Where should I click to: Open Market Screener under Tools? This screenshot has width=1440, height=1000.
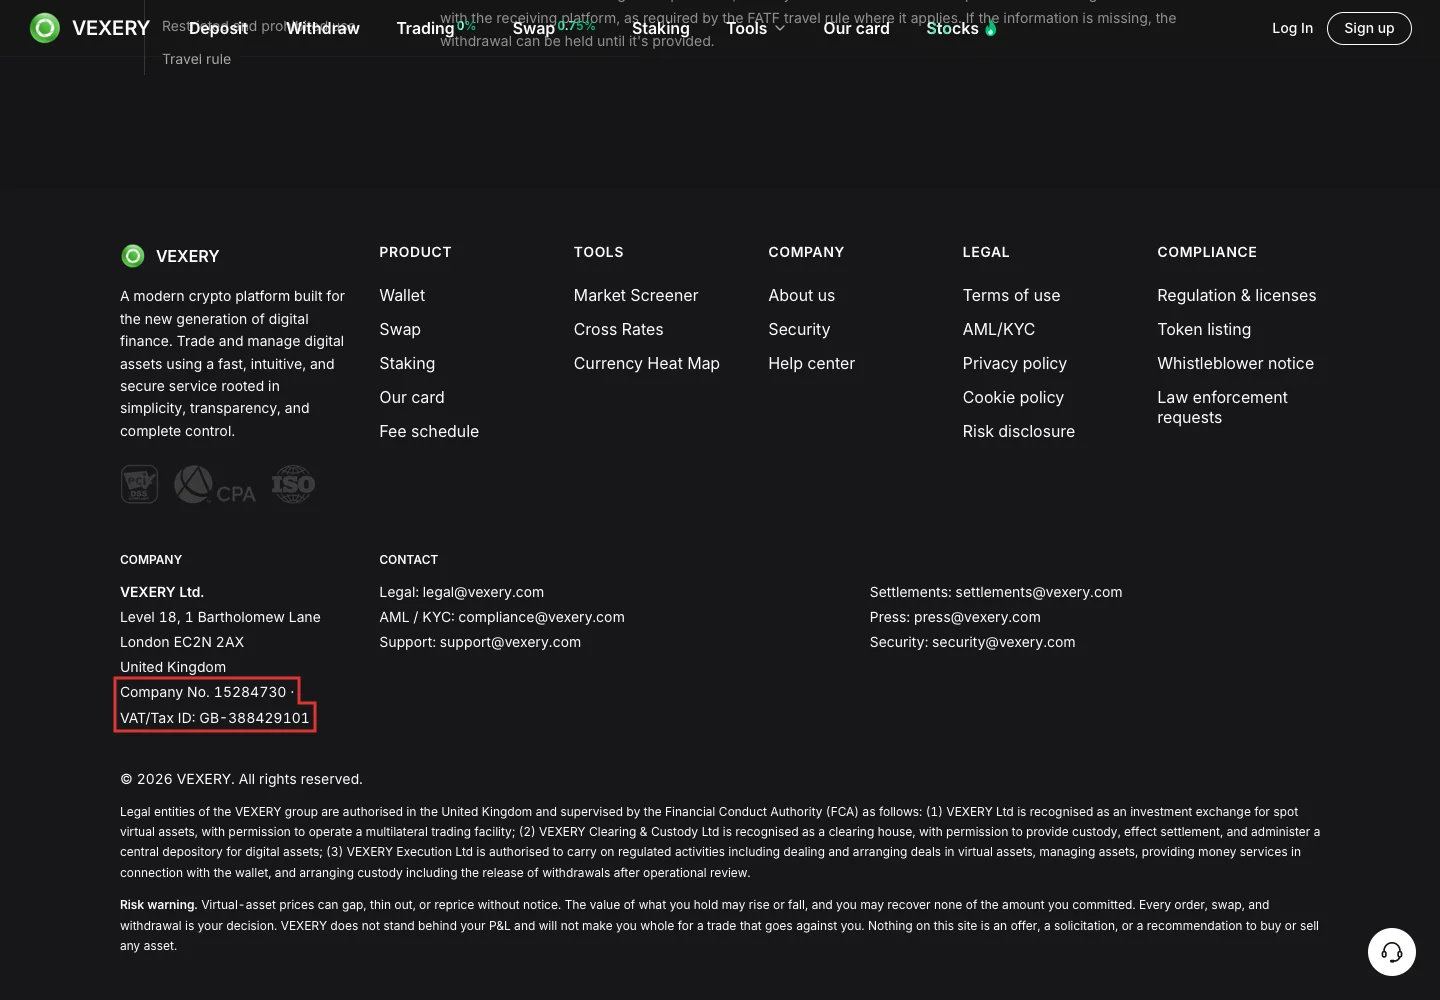coord(636,295)
